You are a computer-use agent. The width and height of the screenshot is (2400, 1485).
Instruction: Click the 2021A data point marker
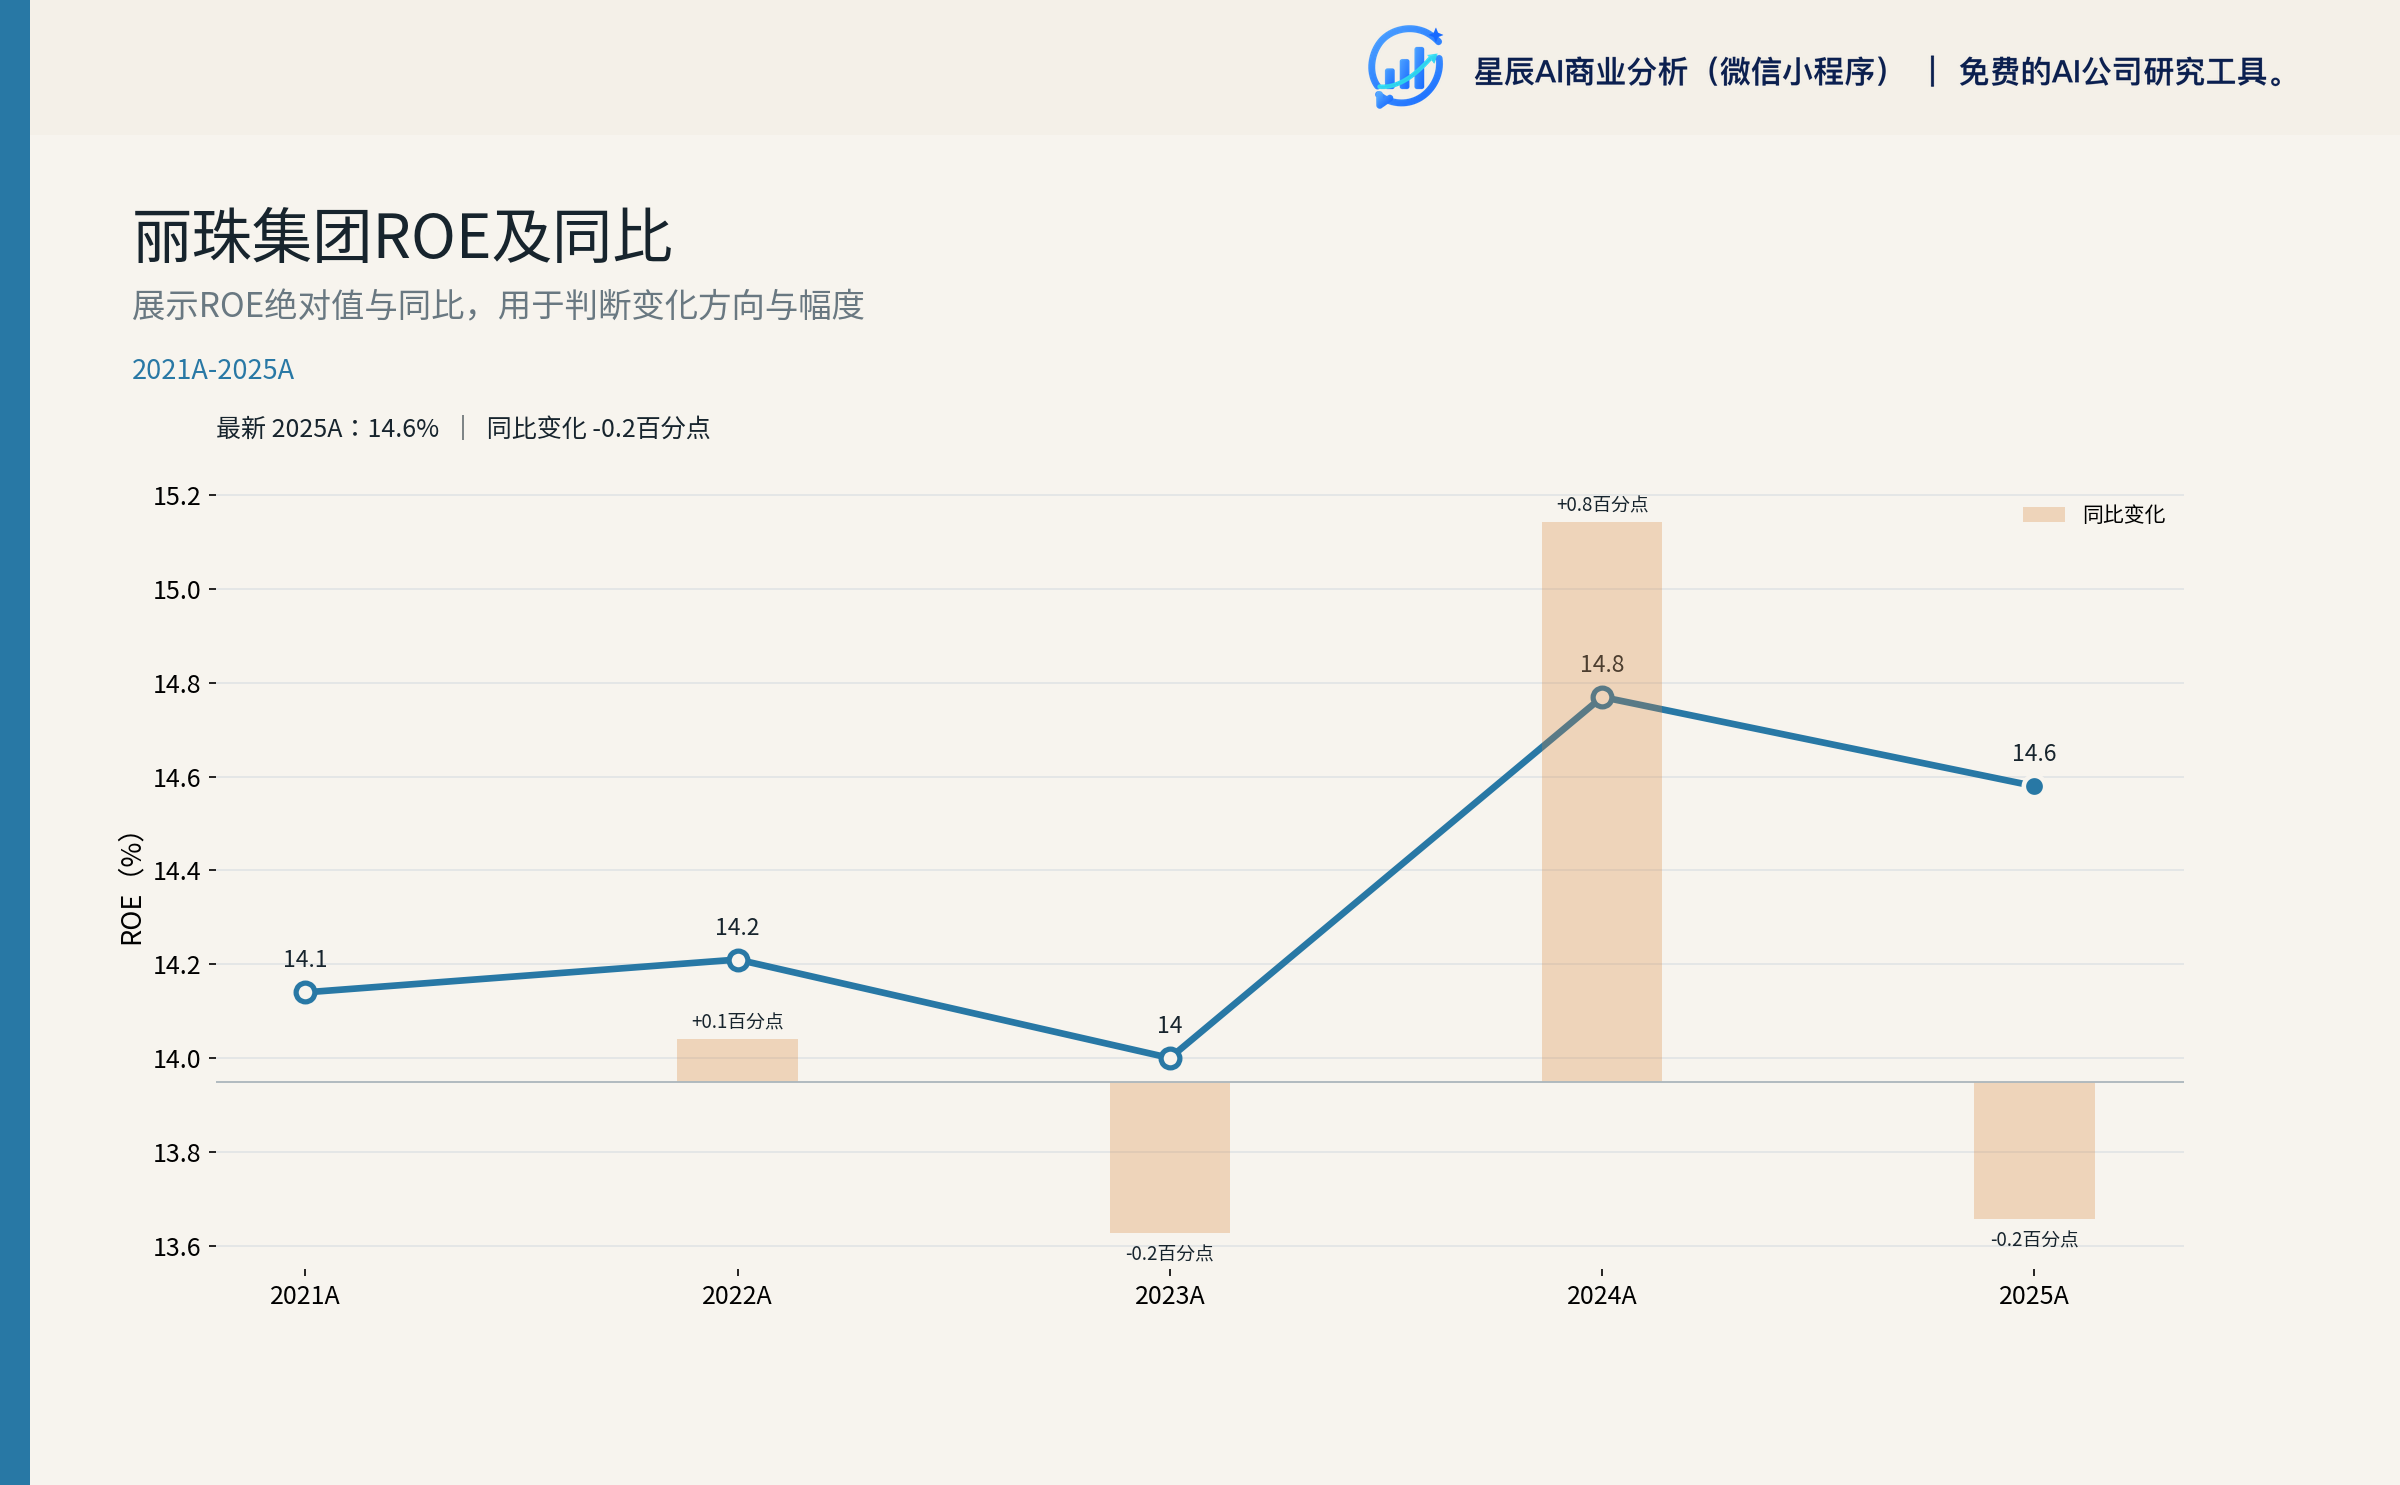(x=305, y=992)
